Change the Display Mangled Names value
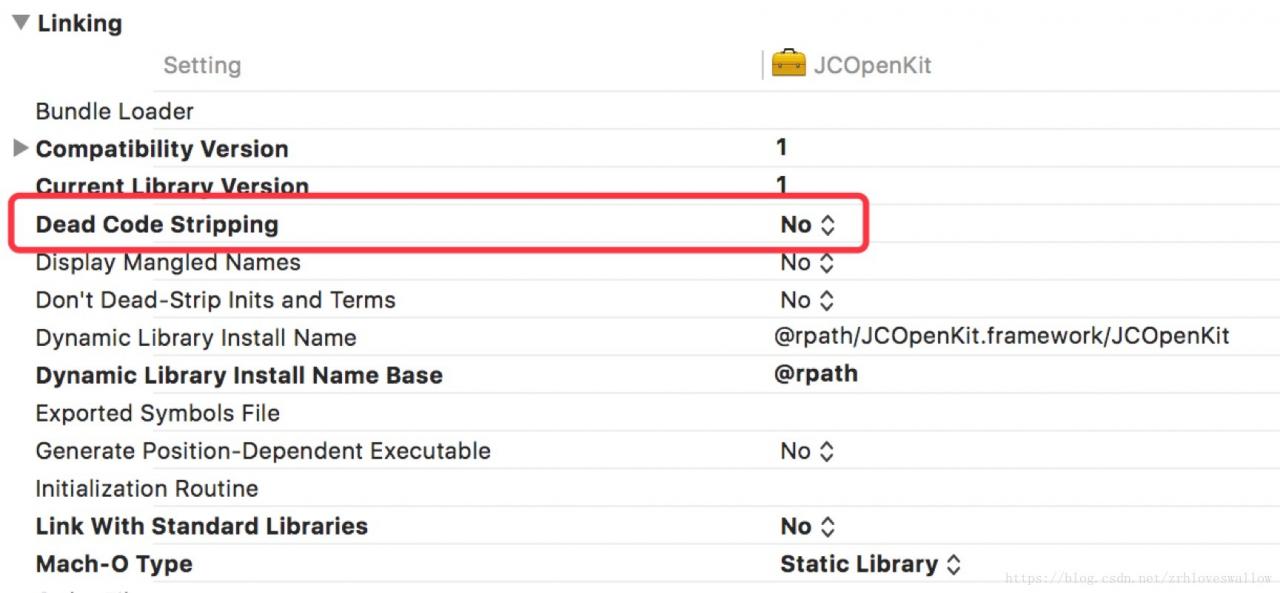 pos(807,263)
